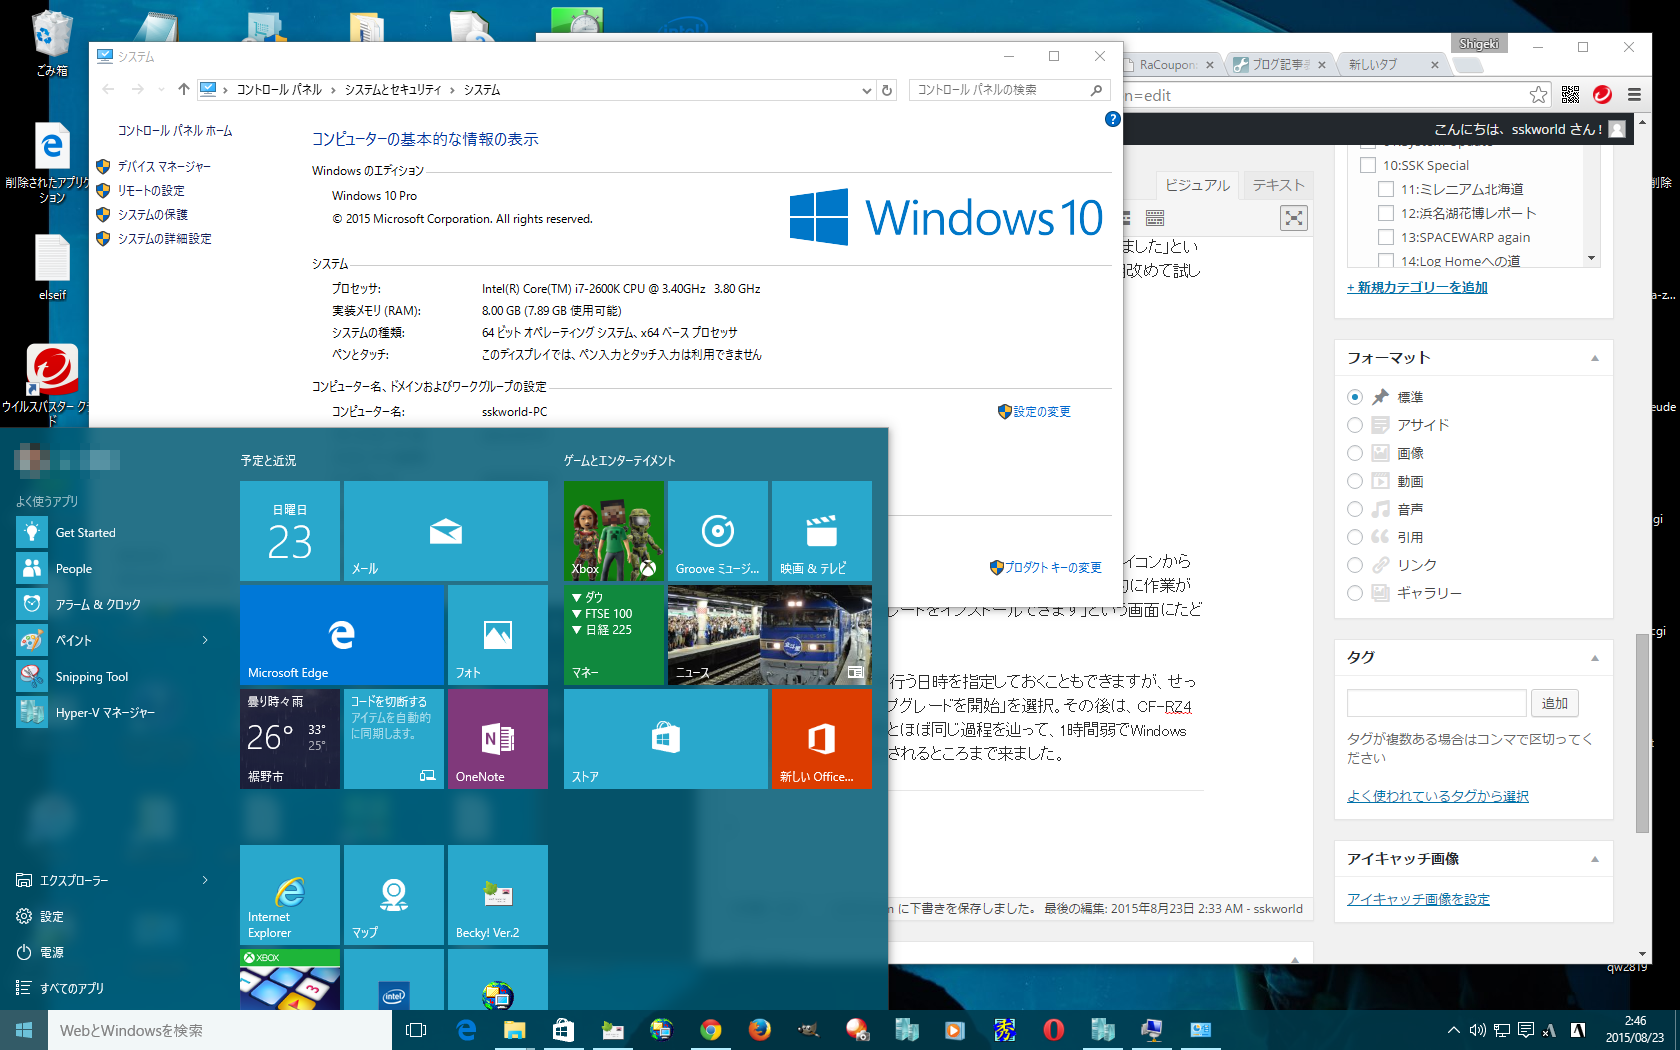Click the Windows Start button

pos(24,1030)
